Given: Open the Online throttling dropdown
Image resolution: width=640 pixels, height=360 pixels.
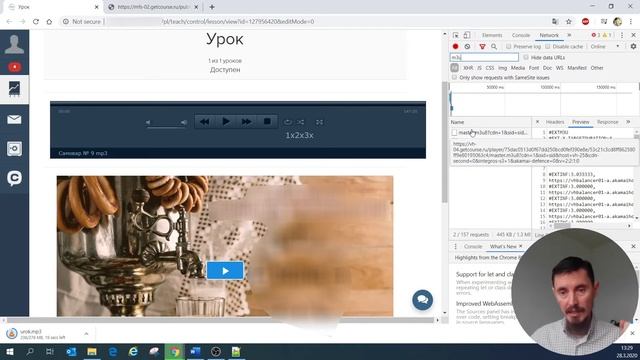Looking at the screenshot, I should pyautogui.click(x=604, y=47).
